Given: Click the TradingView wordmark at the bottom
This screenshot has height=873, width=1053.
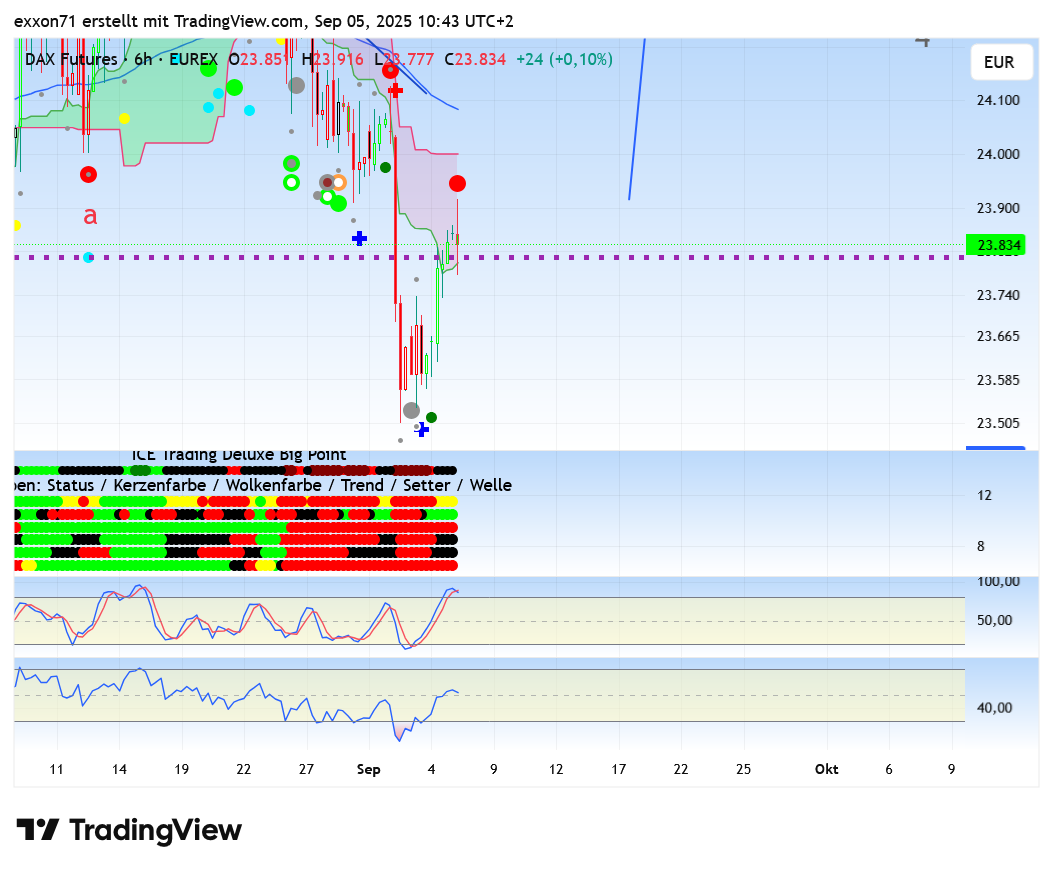Looking at the screenshot, I should coord(155,830).
